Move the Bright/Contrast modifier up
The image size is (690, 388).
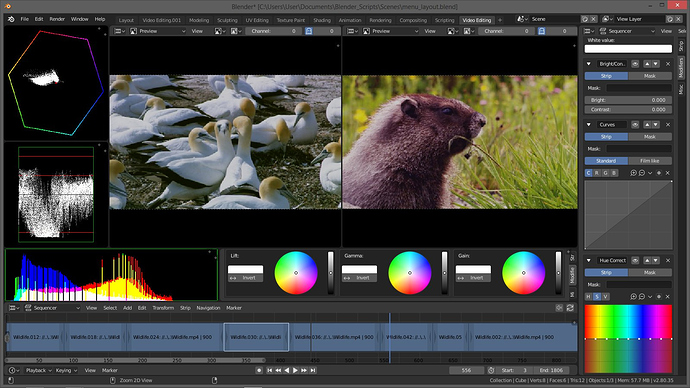[x=647, y=64]
